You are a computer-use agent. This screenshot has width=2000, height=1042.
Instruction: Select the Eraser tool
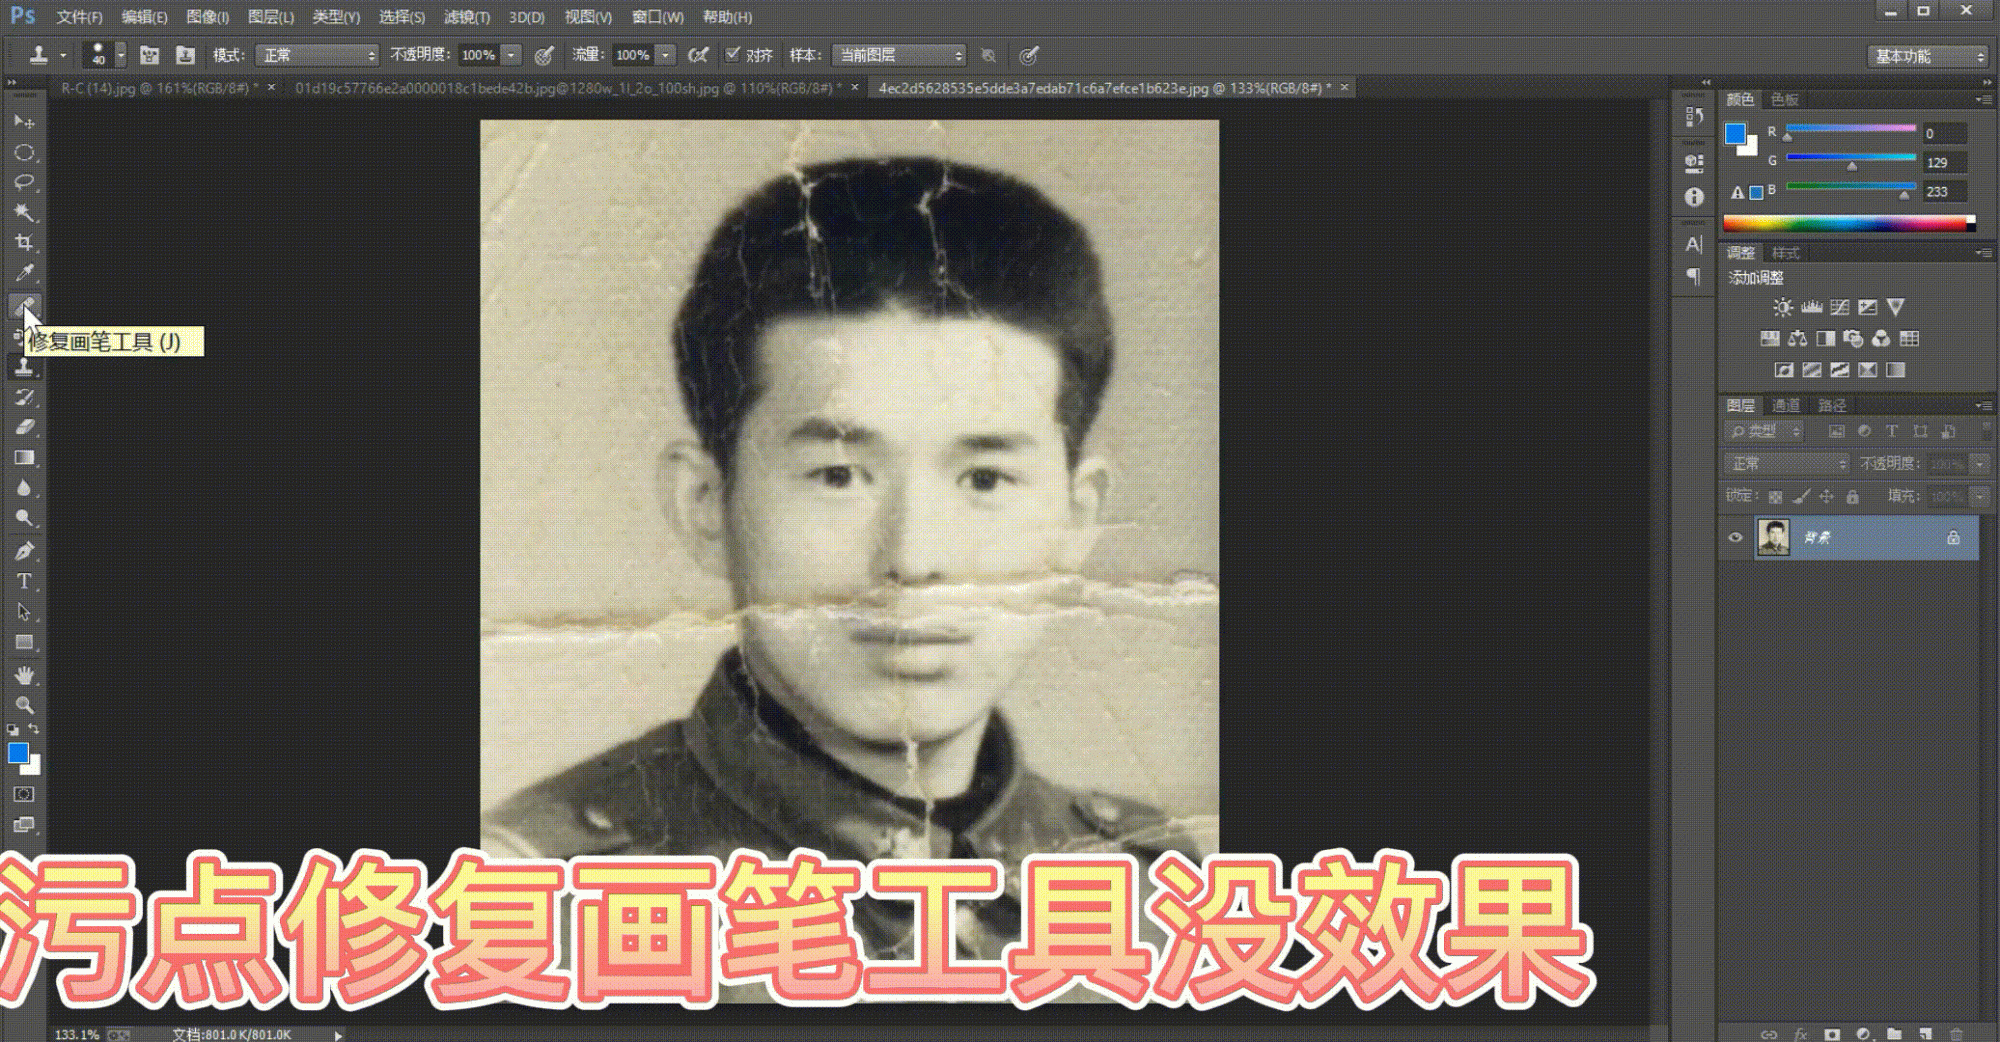[x=24, y=427]
